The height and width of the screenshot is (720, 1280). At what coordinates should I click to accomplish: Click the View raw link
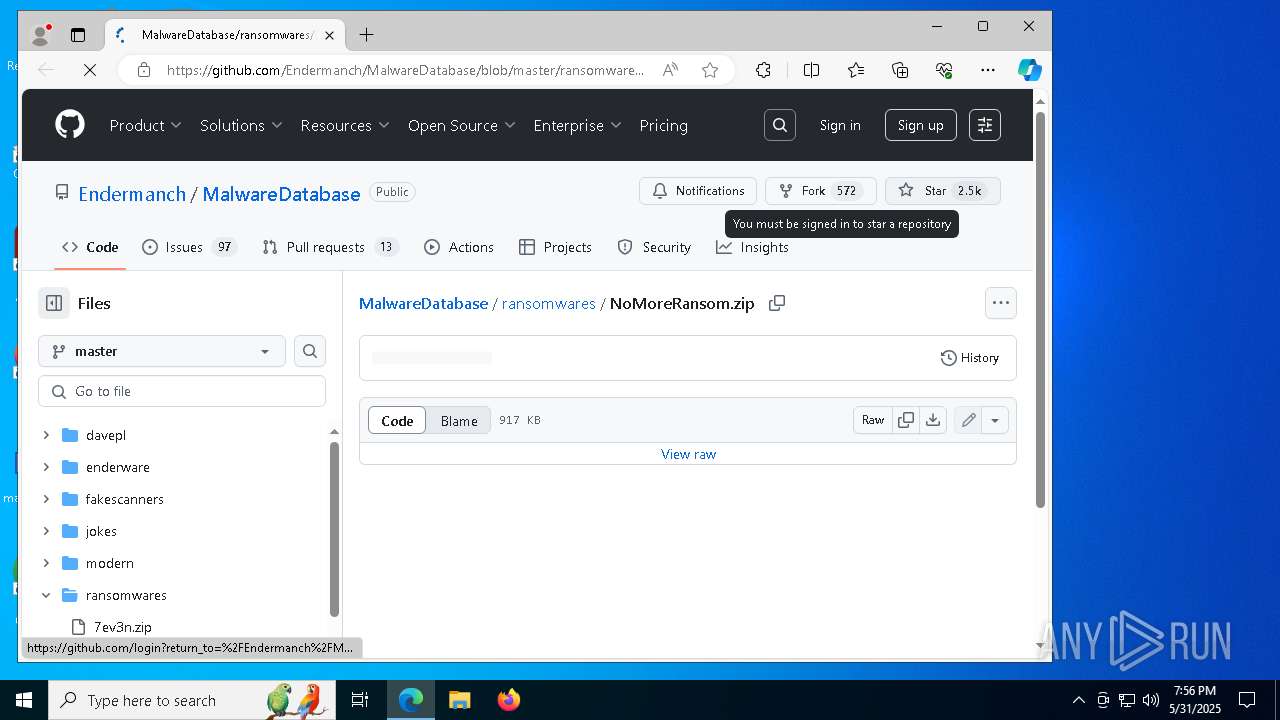click(x=688, y=454)
